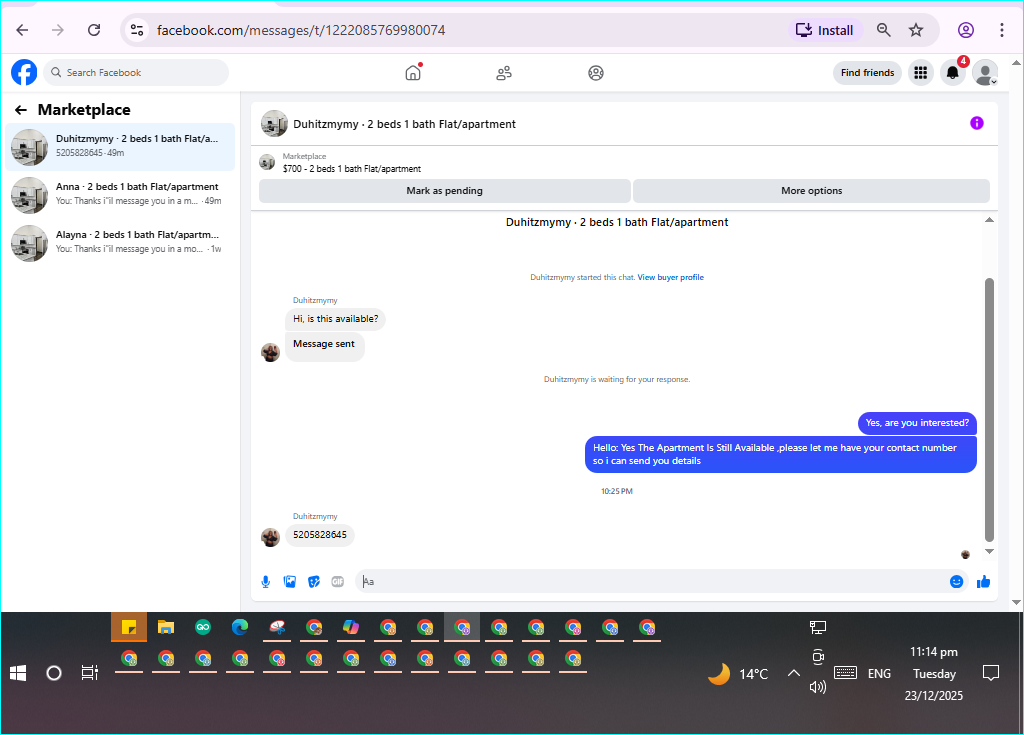Click the 'Message sent' bubble
1024x735 pixels.
point(325,347)
